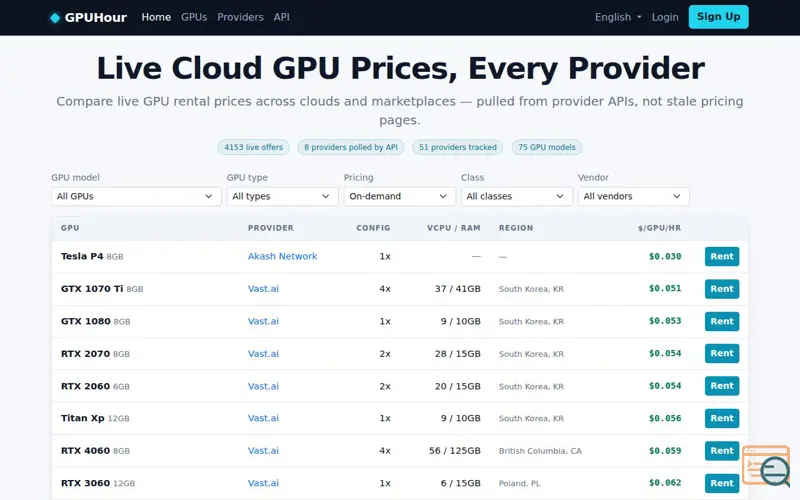Open Vast.ai link in RTX 2060 row
800x500 pixels.
[263, 386]
